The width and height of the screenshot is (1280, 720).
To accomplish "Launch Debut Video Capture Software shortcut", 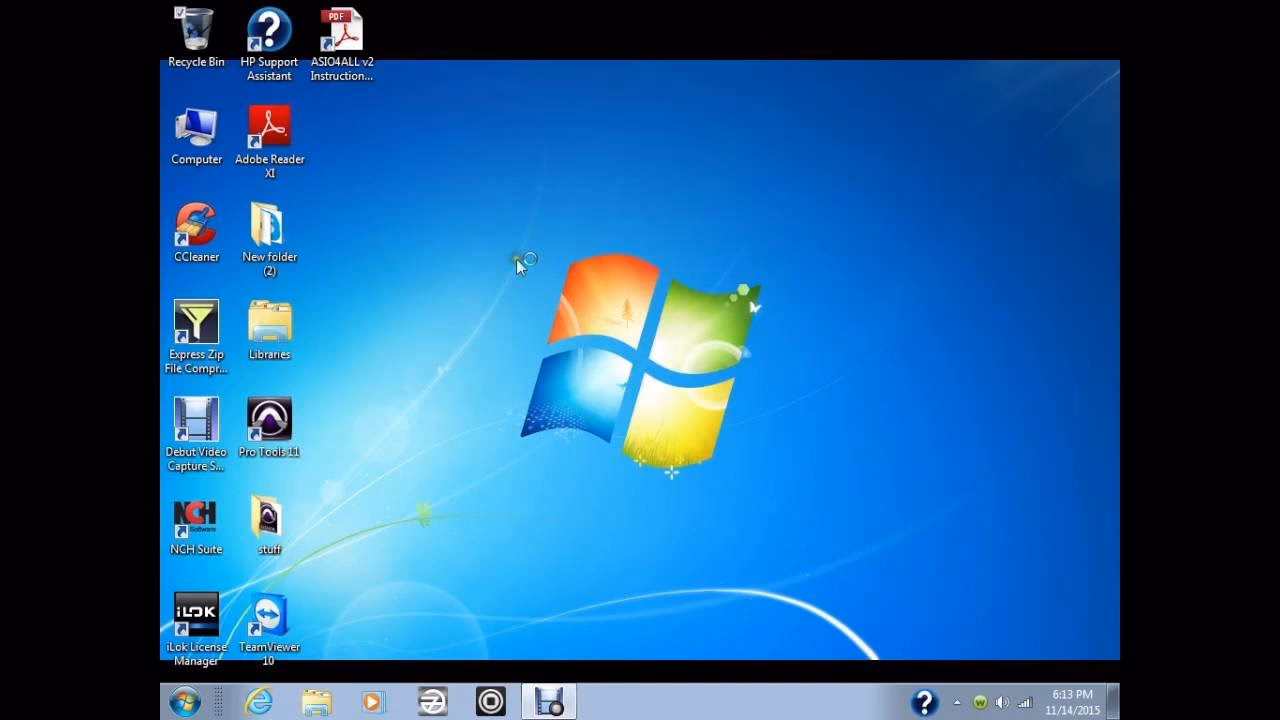I will [x=196, y=435].
